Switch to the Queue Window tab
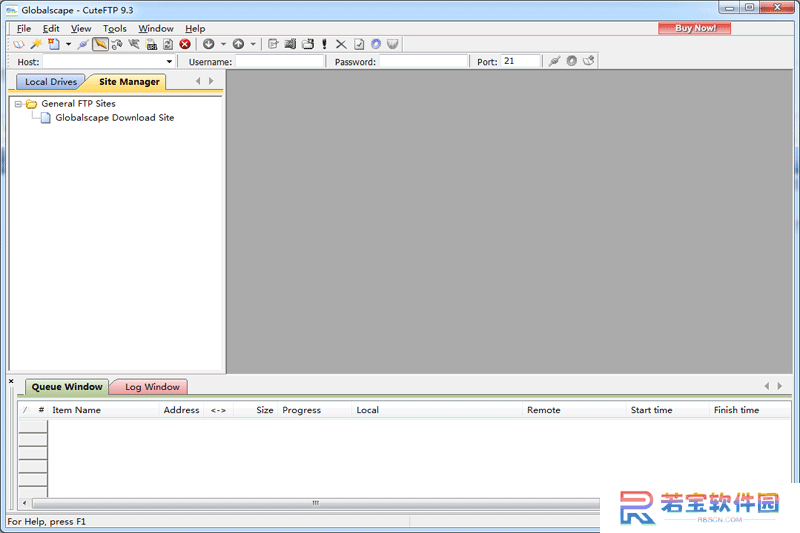The image size is (800, 533). 67,387
